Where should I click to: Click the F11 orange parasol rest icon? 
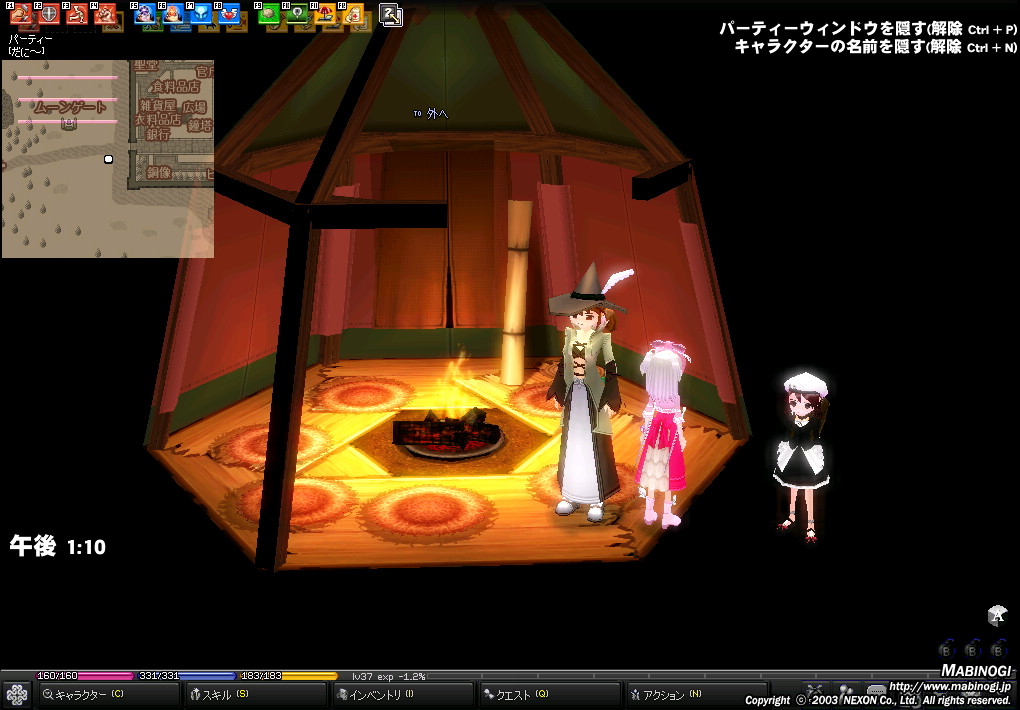click(x=325, y=14)
